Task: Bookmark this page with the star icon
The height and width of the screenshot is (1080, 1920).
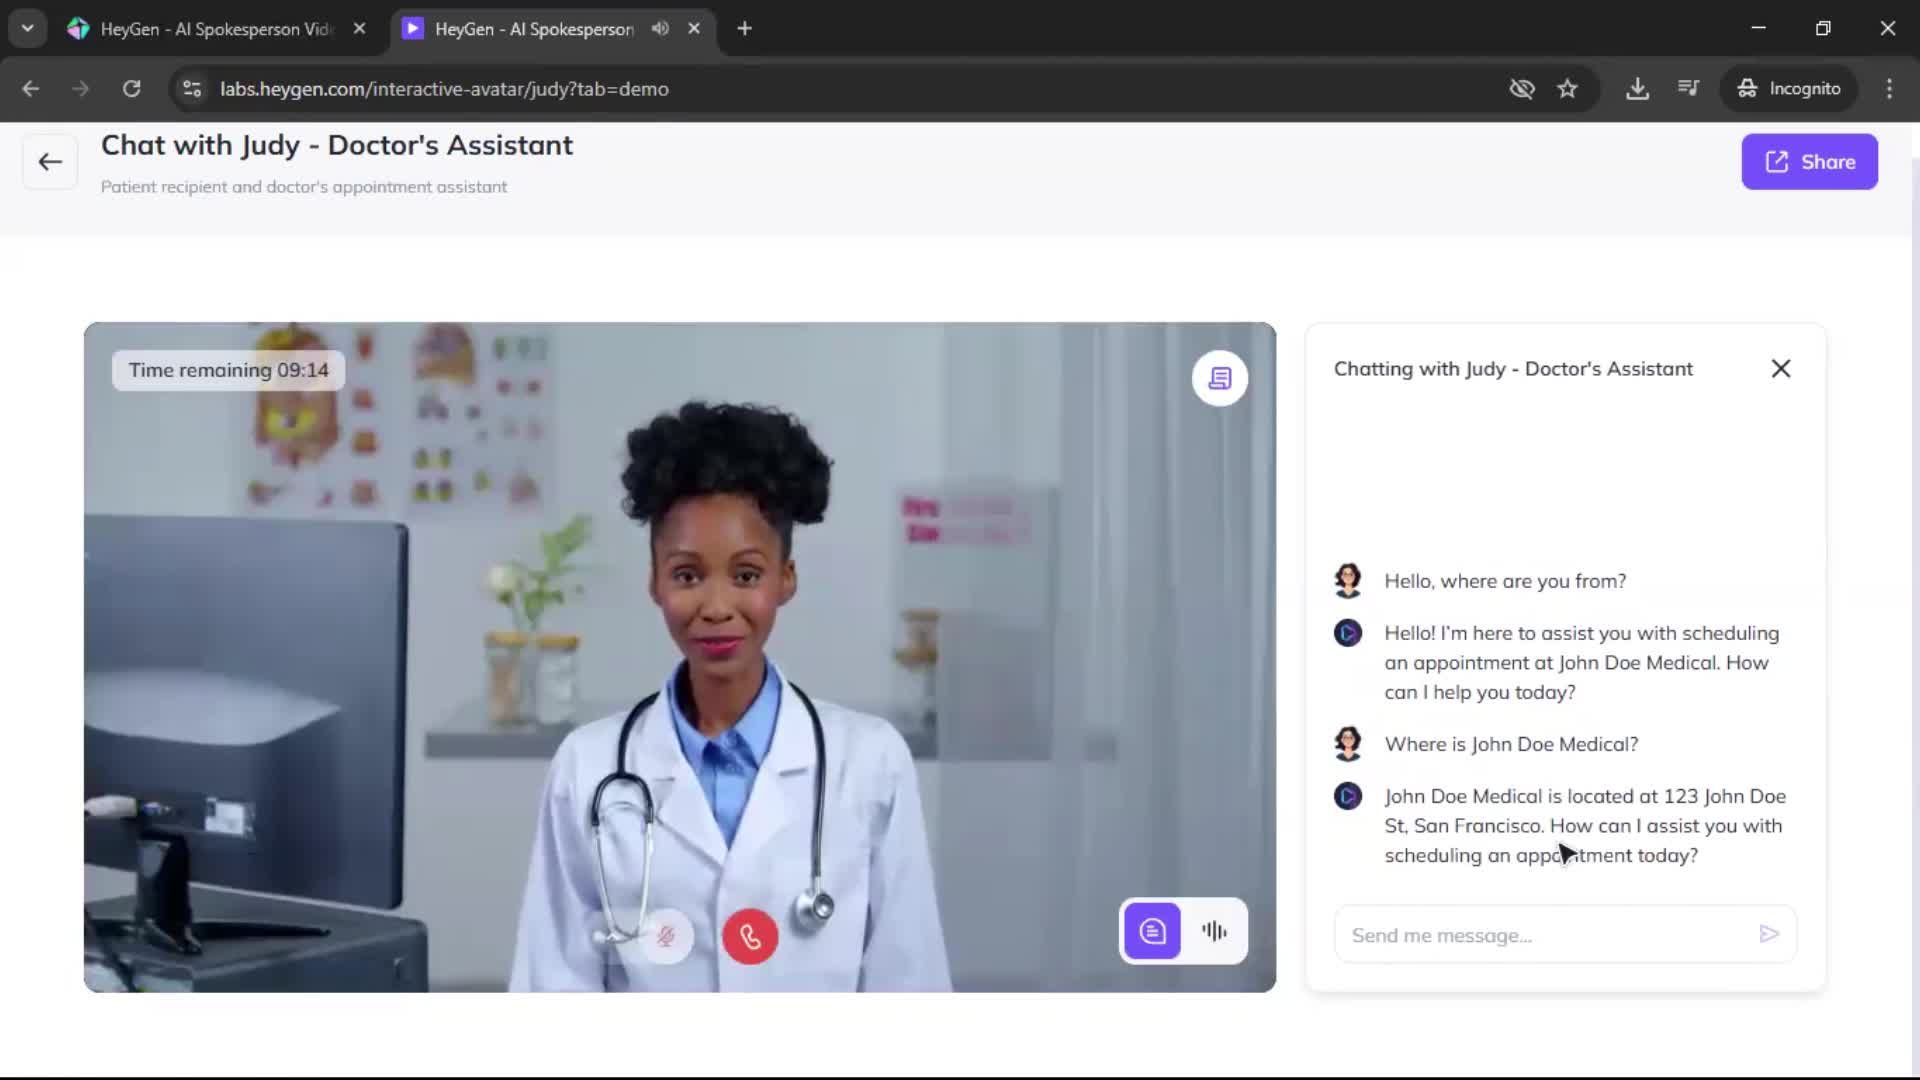Action: pos(1567,89)
